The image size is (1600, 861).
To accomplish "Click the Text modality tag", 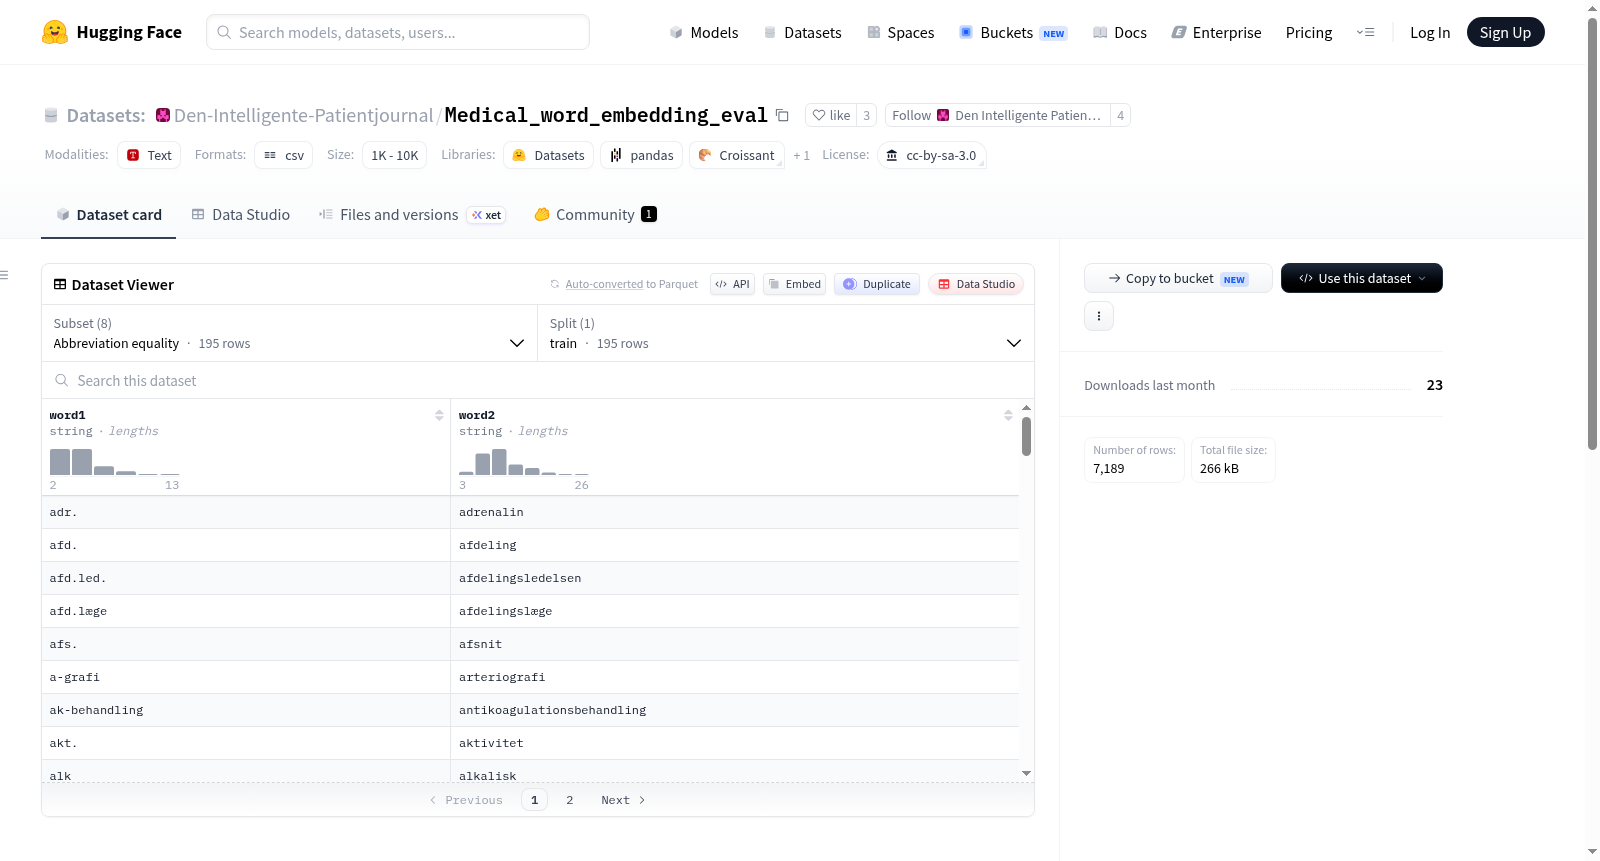I will (149, 155).
